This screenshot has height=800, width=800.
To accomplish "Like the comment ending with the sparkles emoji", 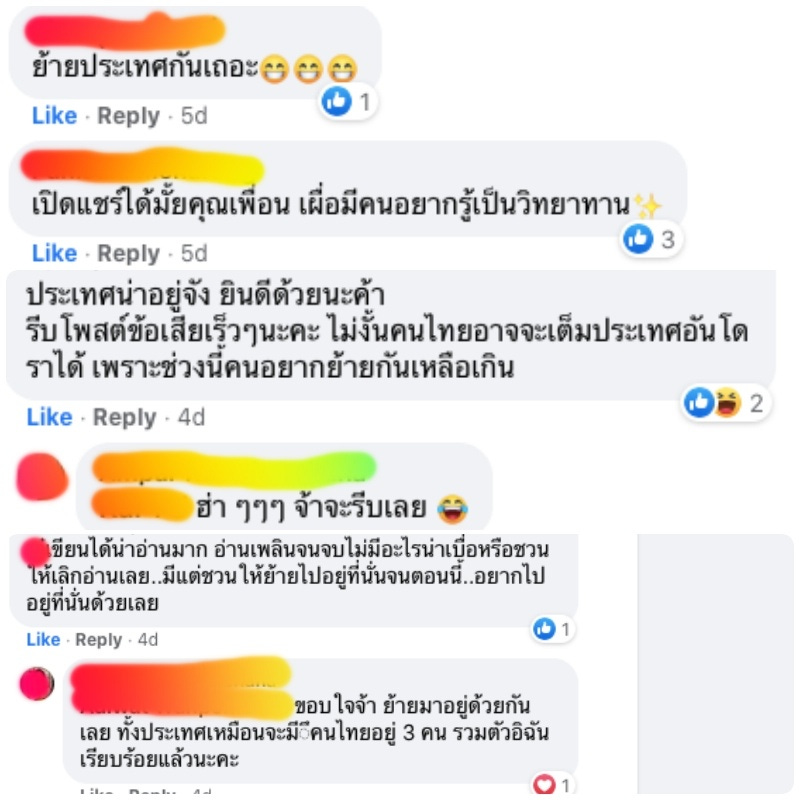I will [55, 253].
